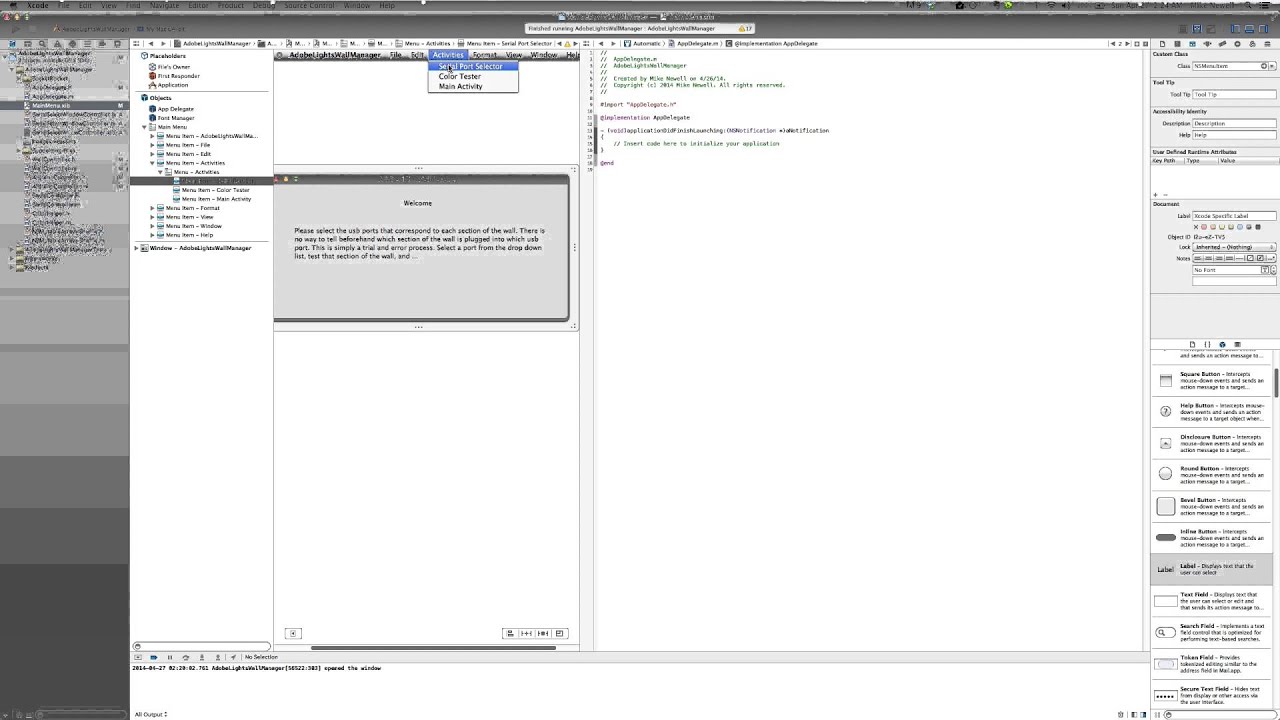
Task: Click the Welcome label in window design
Action: point(418,203)
